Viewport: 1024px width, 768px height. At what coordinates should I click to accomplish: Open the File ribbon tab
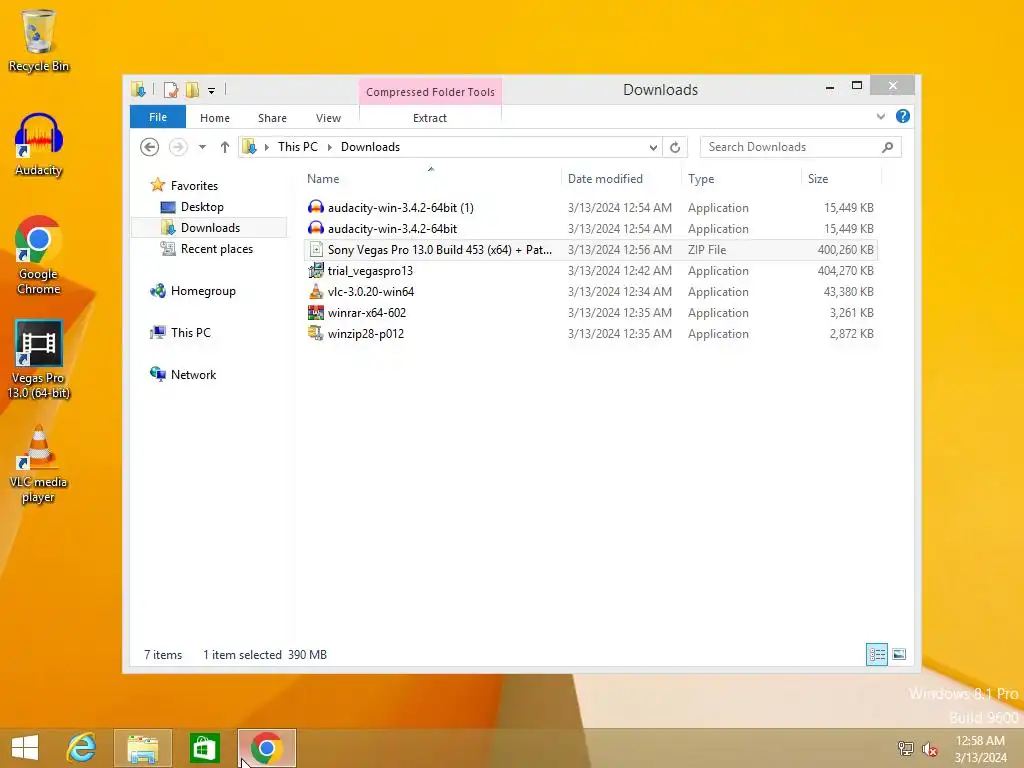[x=158, y=117]
